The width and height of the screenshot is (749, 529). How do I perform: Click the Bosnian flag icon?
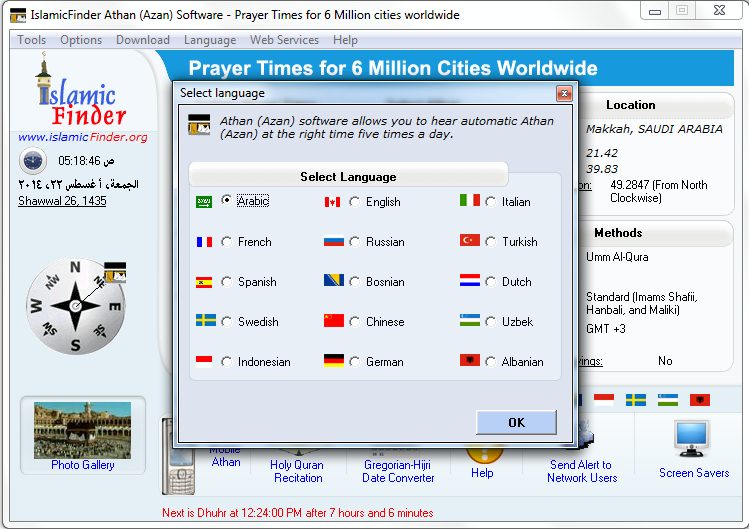click(x=333, y=280)
